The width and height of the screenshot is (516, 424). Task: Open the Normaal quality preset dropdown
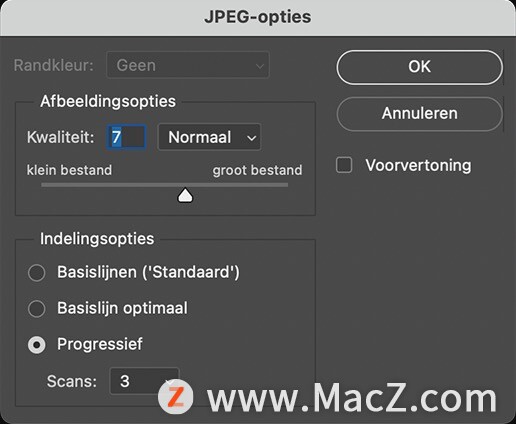[x=209, y=137]
